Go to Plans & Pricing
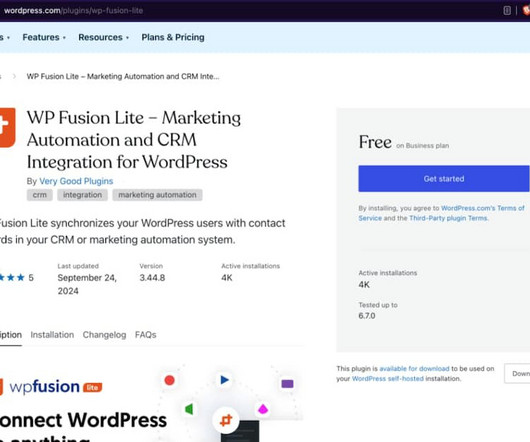 point(173,37)
